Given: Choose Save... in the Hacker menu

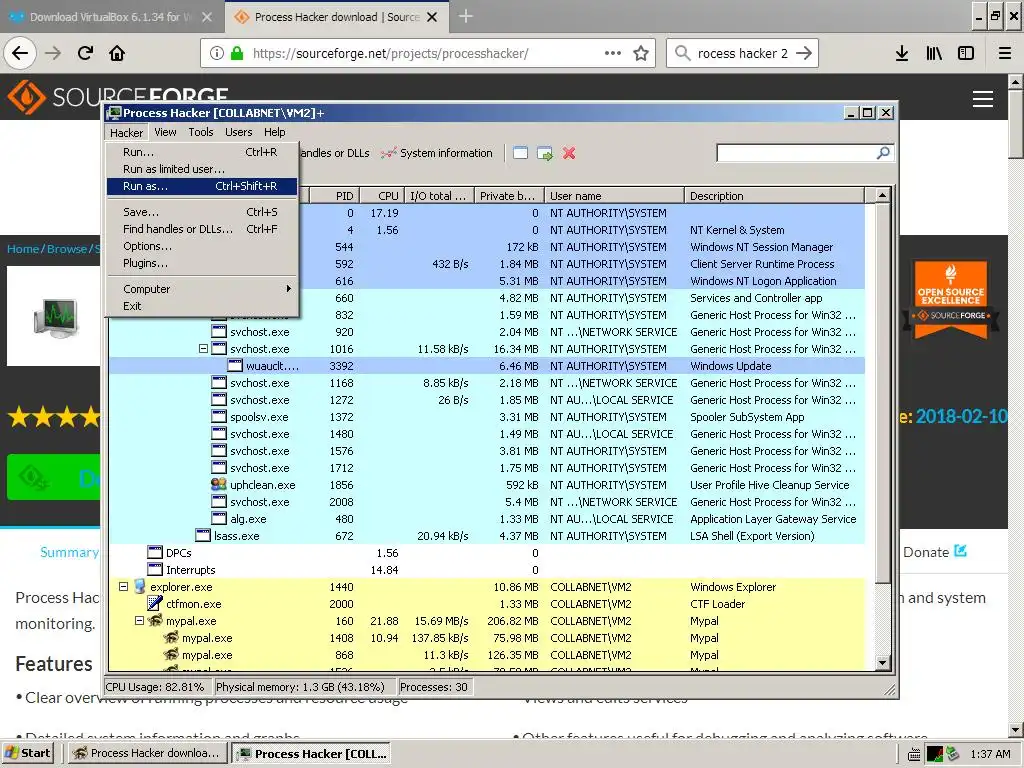Looking at the screenshot, I should pos(202,212).
